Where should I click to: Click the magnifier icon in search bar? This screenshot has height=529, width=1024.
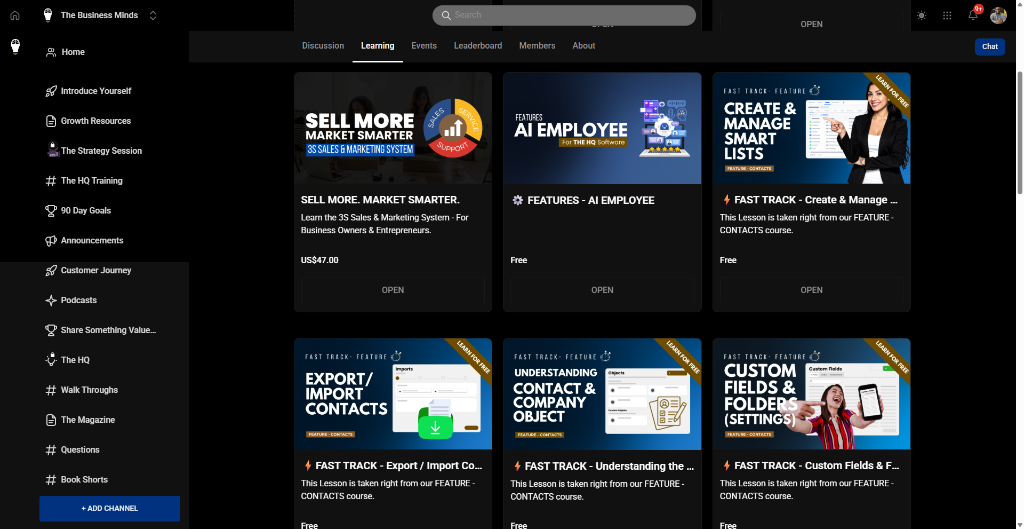pyautogui.click(x=446, y=15)
